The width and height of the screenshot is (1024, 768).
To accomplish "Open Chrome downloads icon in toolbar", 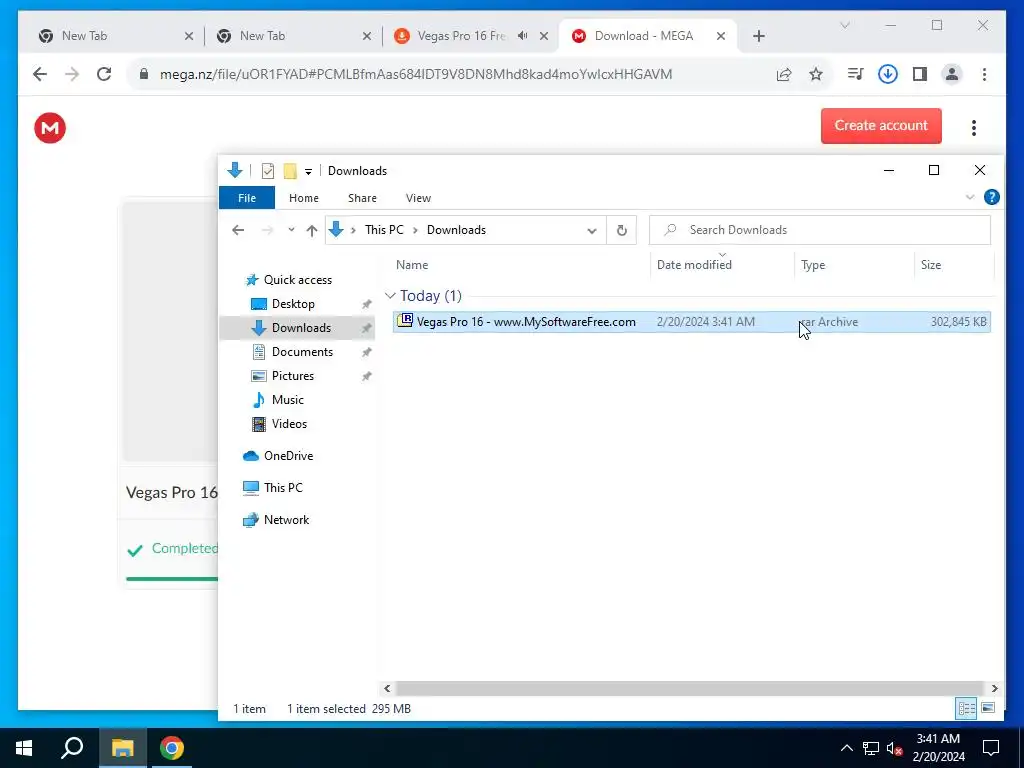I will 887,74.
